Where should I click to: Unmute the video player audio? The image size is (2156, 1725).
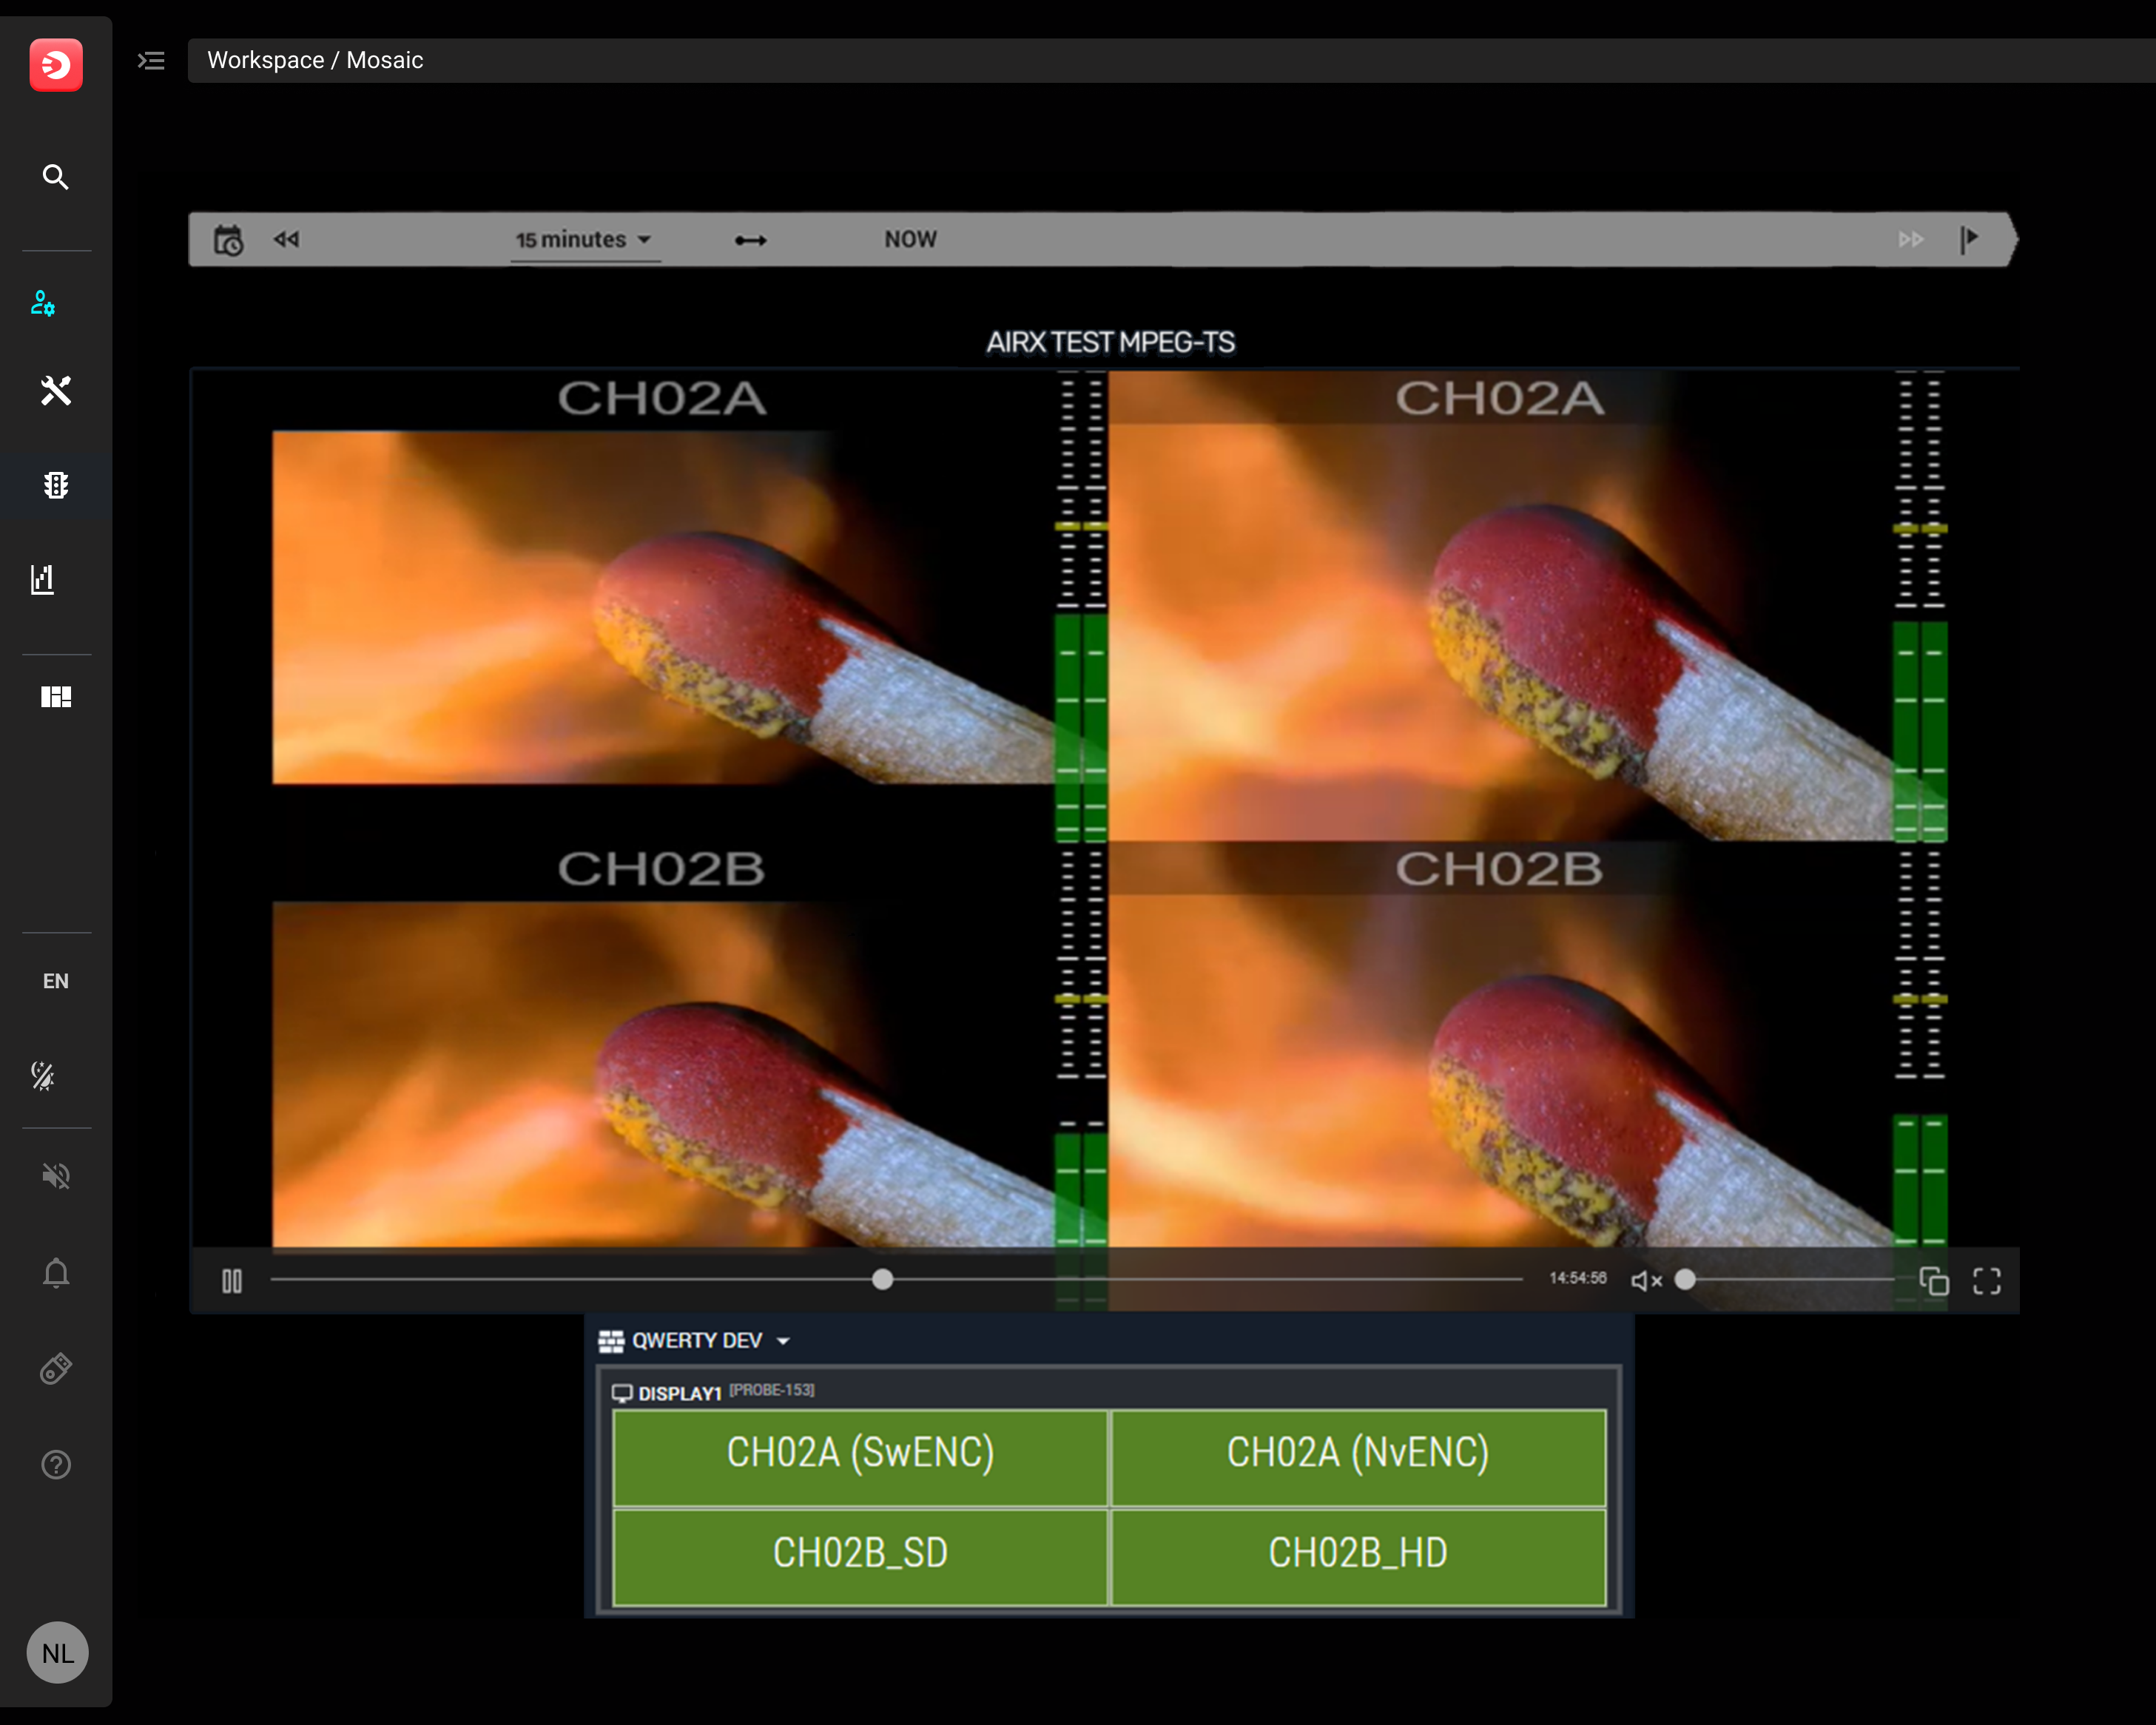[x=1646, y=1281]
